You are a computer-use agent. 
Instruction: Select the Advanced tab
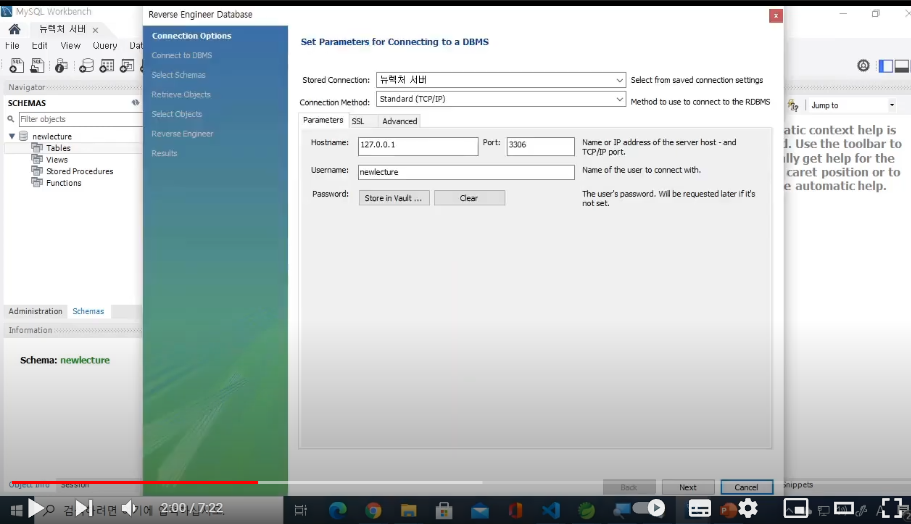(x=400, y=121)
